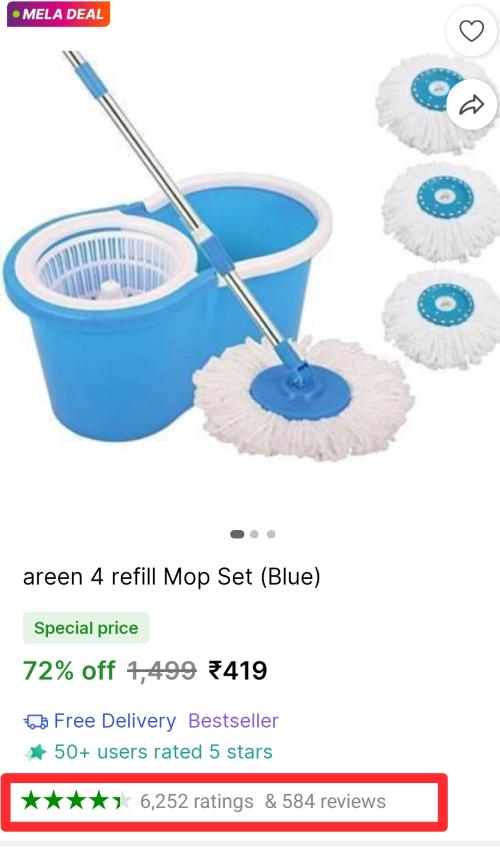Viewport: 500px width, 847px height.
Task: Select the second carousel dot
Action: pyautogui.click(x=254, y=534)
